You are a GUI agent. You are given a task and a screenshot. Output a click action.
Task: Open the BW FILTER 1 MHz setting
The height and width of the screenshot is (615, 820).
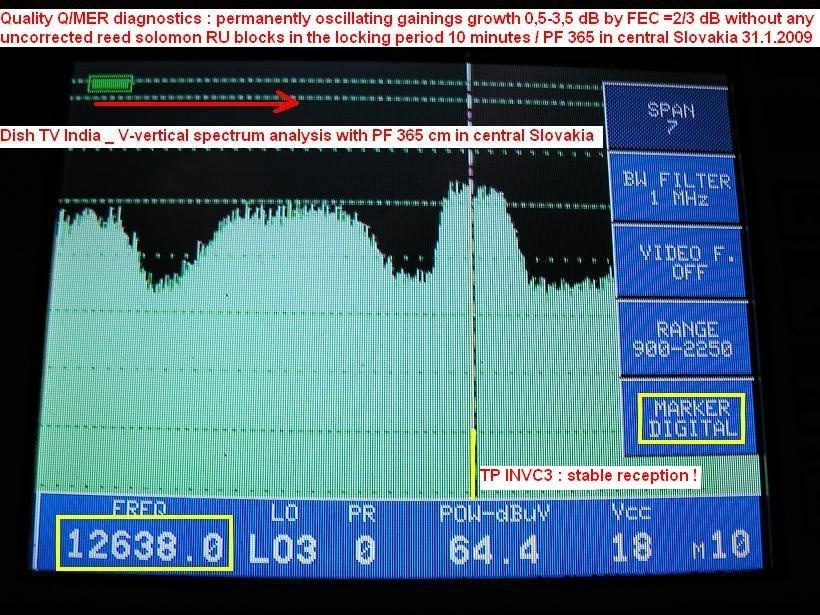pyautogui.click(x=677, y=188)
